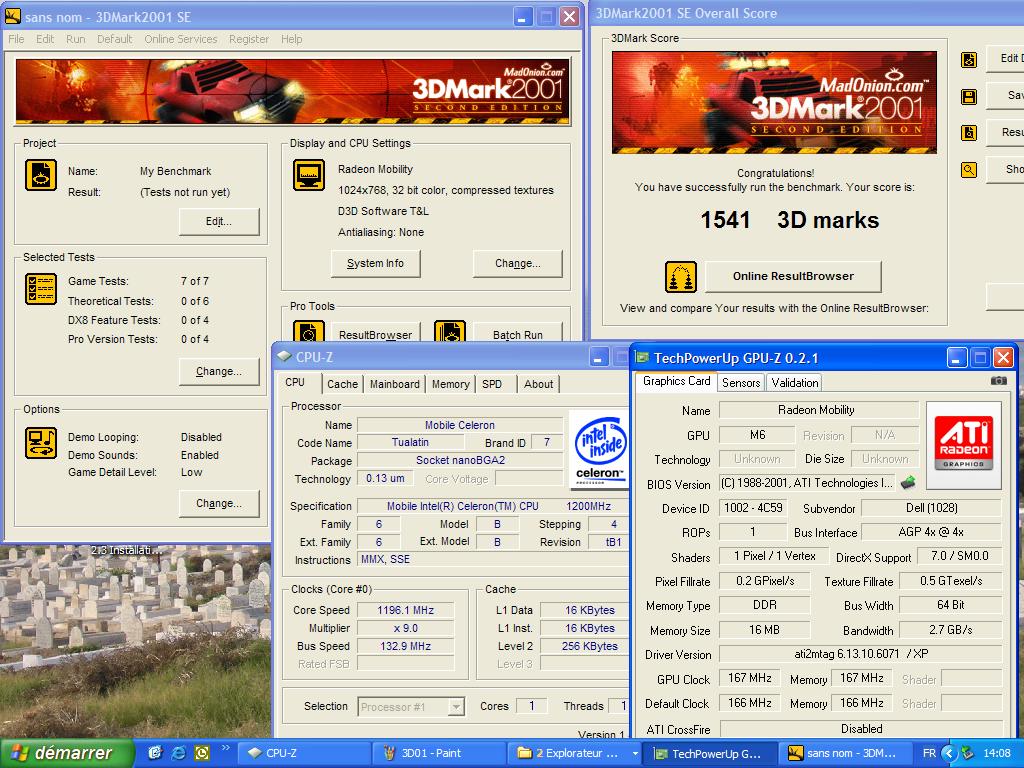Click the Device ID 1002 - 4C59 value
Screen dimensions: 1024x768
tap(753, 507)
